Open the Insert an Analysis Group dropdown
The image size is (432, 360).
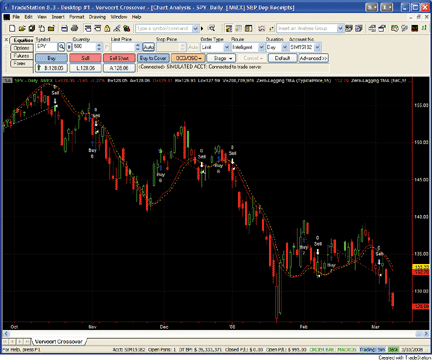point(310,28)
